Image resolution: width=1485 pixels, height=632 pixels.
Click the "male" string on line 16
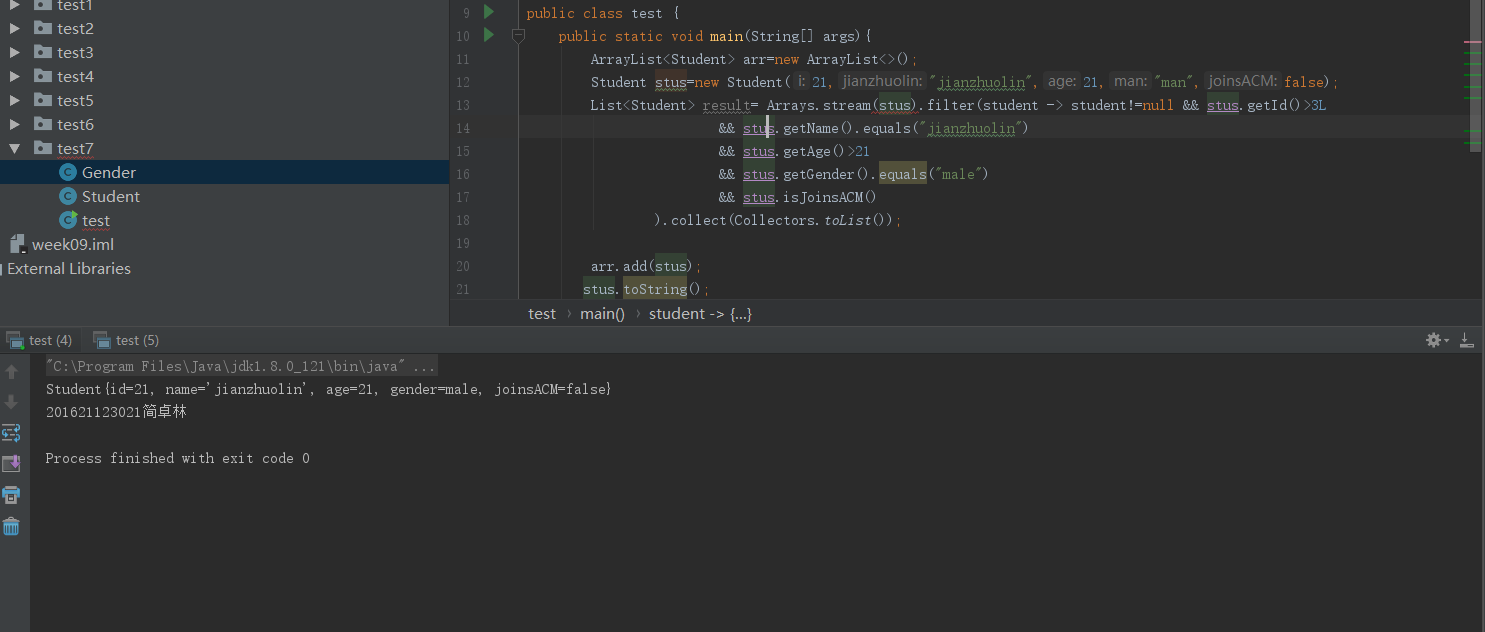957,174
